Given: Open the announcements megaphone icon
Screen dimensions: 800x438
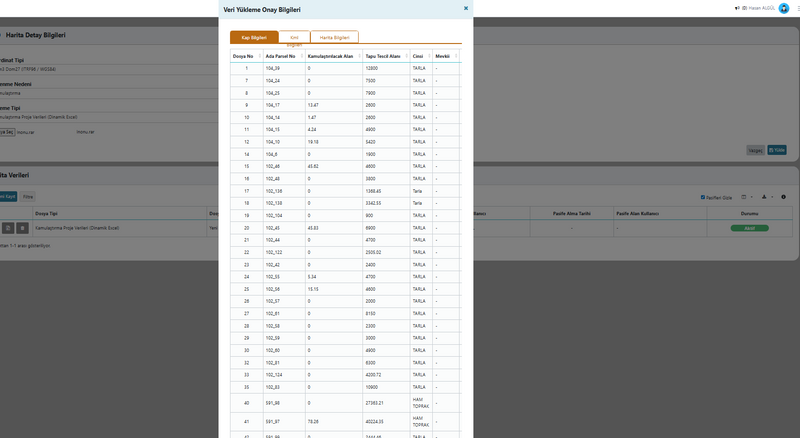Looking at the screenshot, I should 737,8.
